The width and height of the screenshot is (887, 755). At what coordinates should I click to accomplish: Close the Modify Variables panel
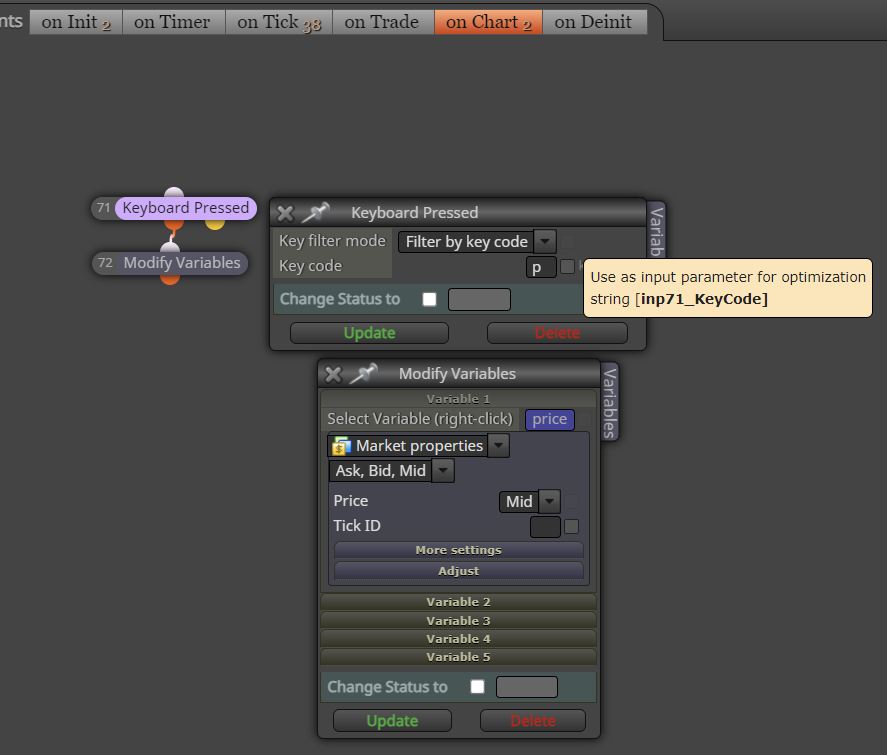tap(333, 374)
